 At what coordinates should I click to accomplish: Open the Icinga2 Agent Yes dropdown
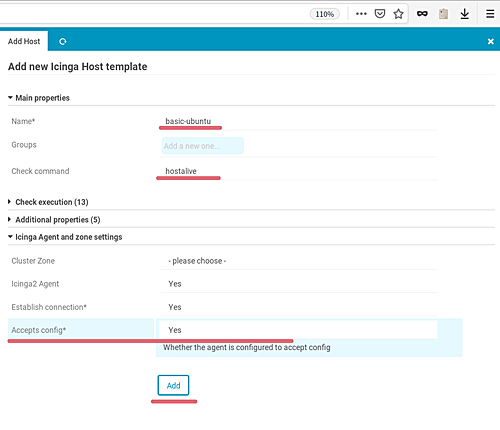298,284
